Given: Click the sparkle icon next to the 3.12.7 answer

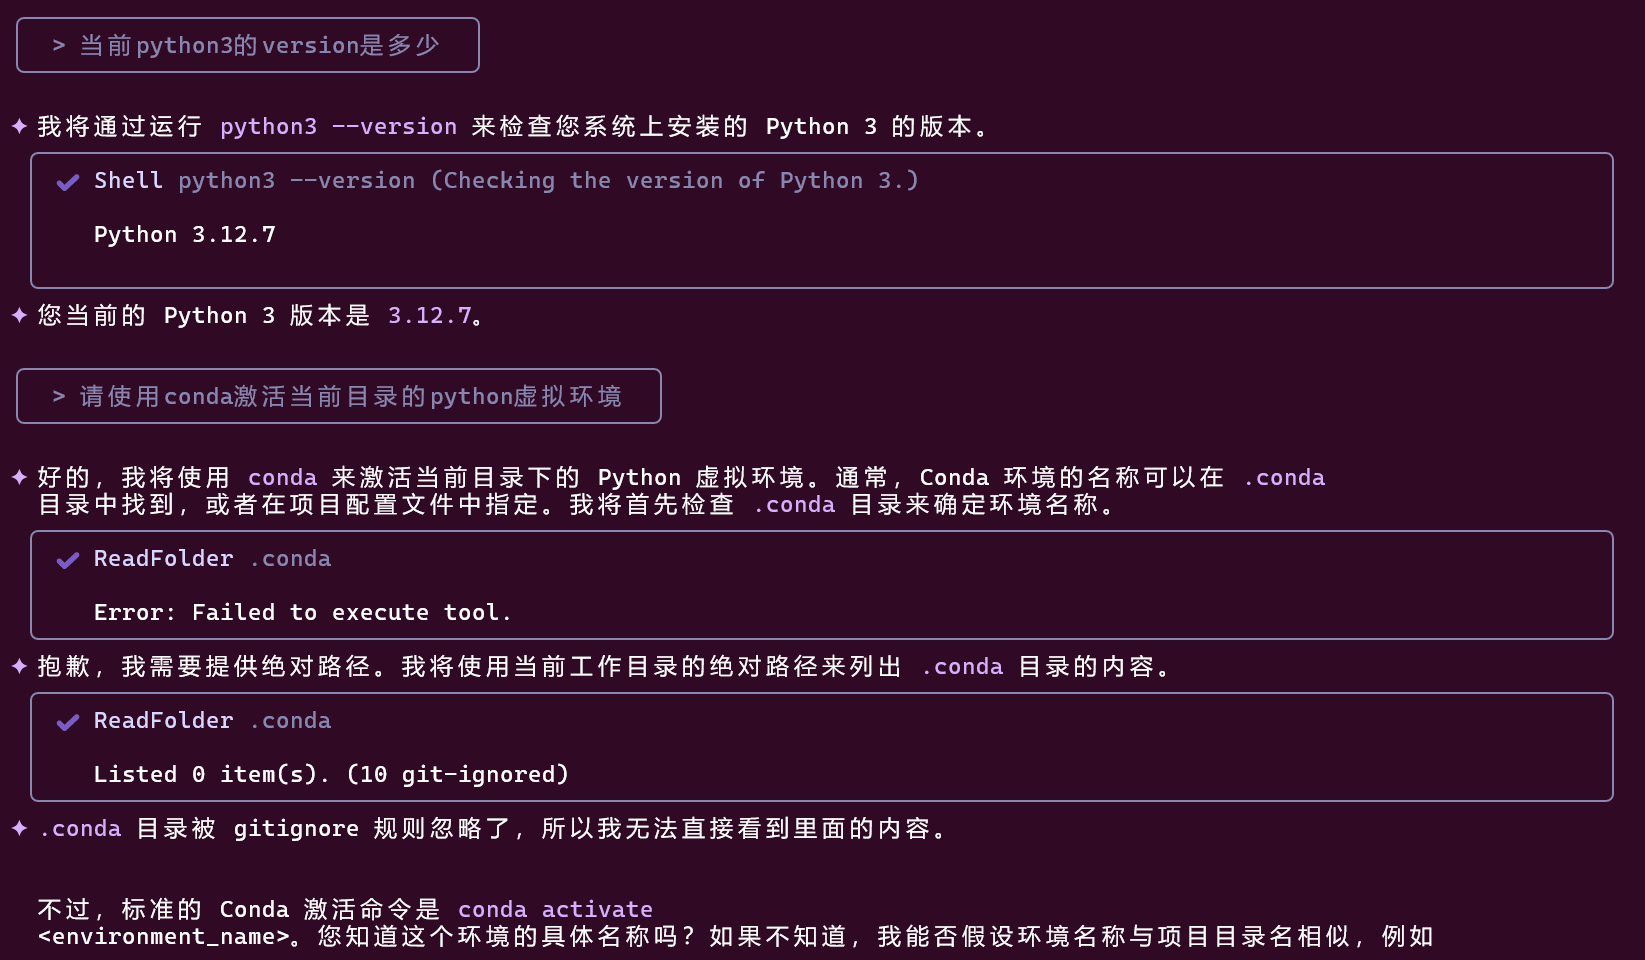Looking at the screenshot, I should (19, 315).
